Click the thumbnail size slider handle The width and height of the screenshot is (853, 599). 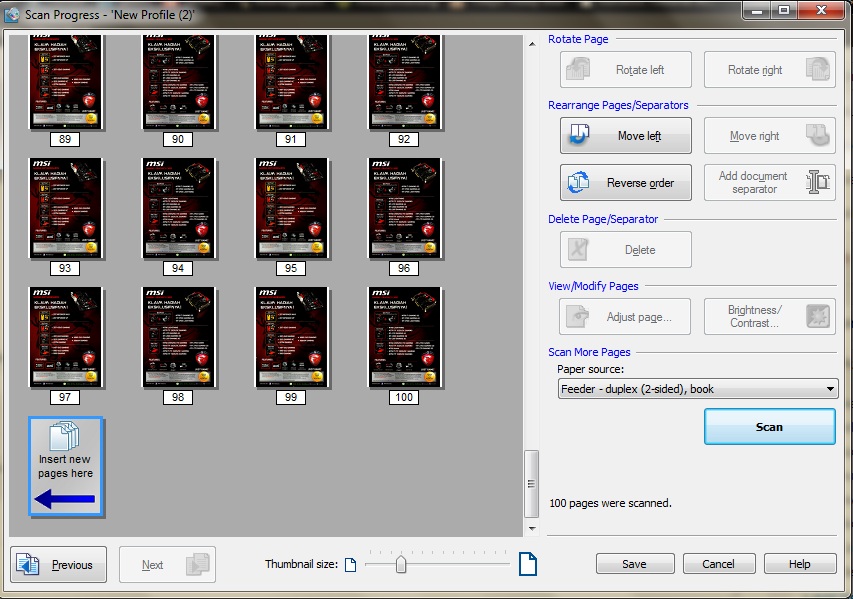click(401, 565)
